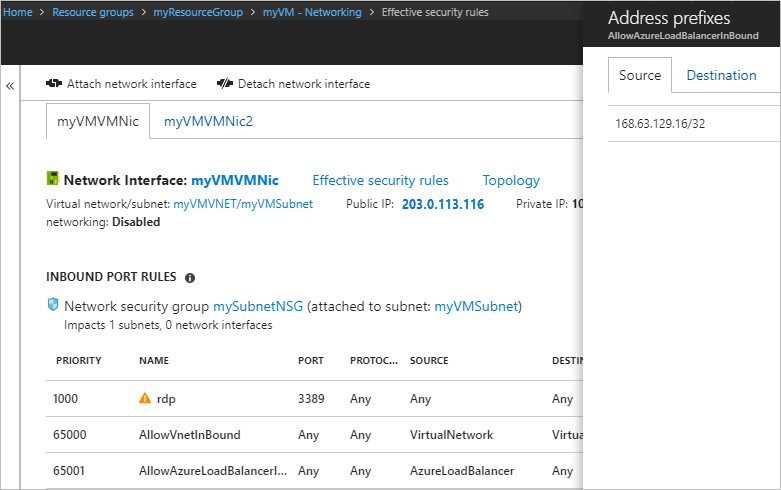
Task: Select the Source tab in Address prefixes
Action: [640, 75]
